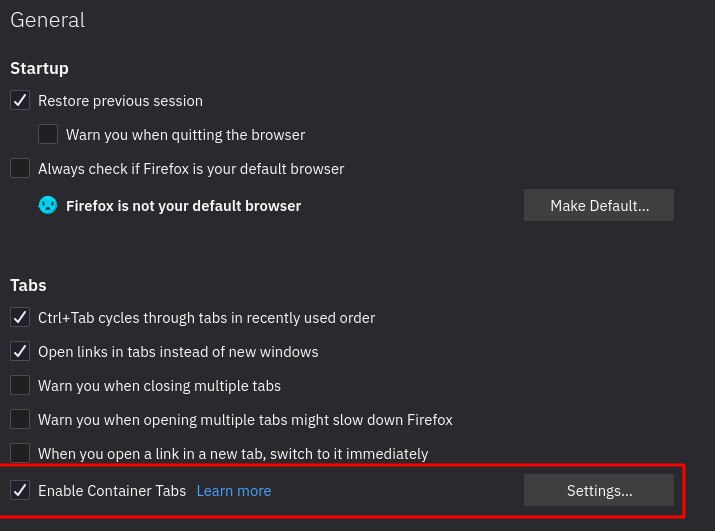Click the 'Enable Container Tabs' label text
Screen dimensions: 715x531
[x=112, y=491]
